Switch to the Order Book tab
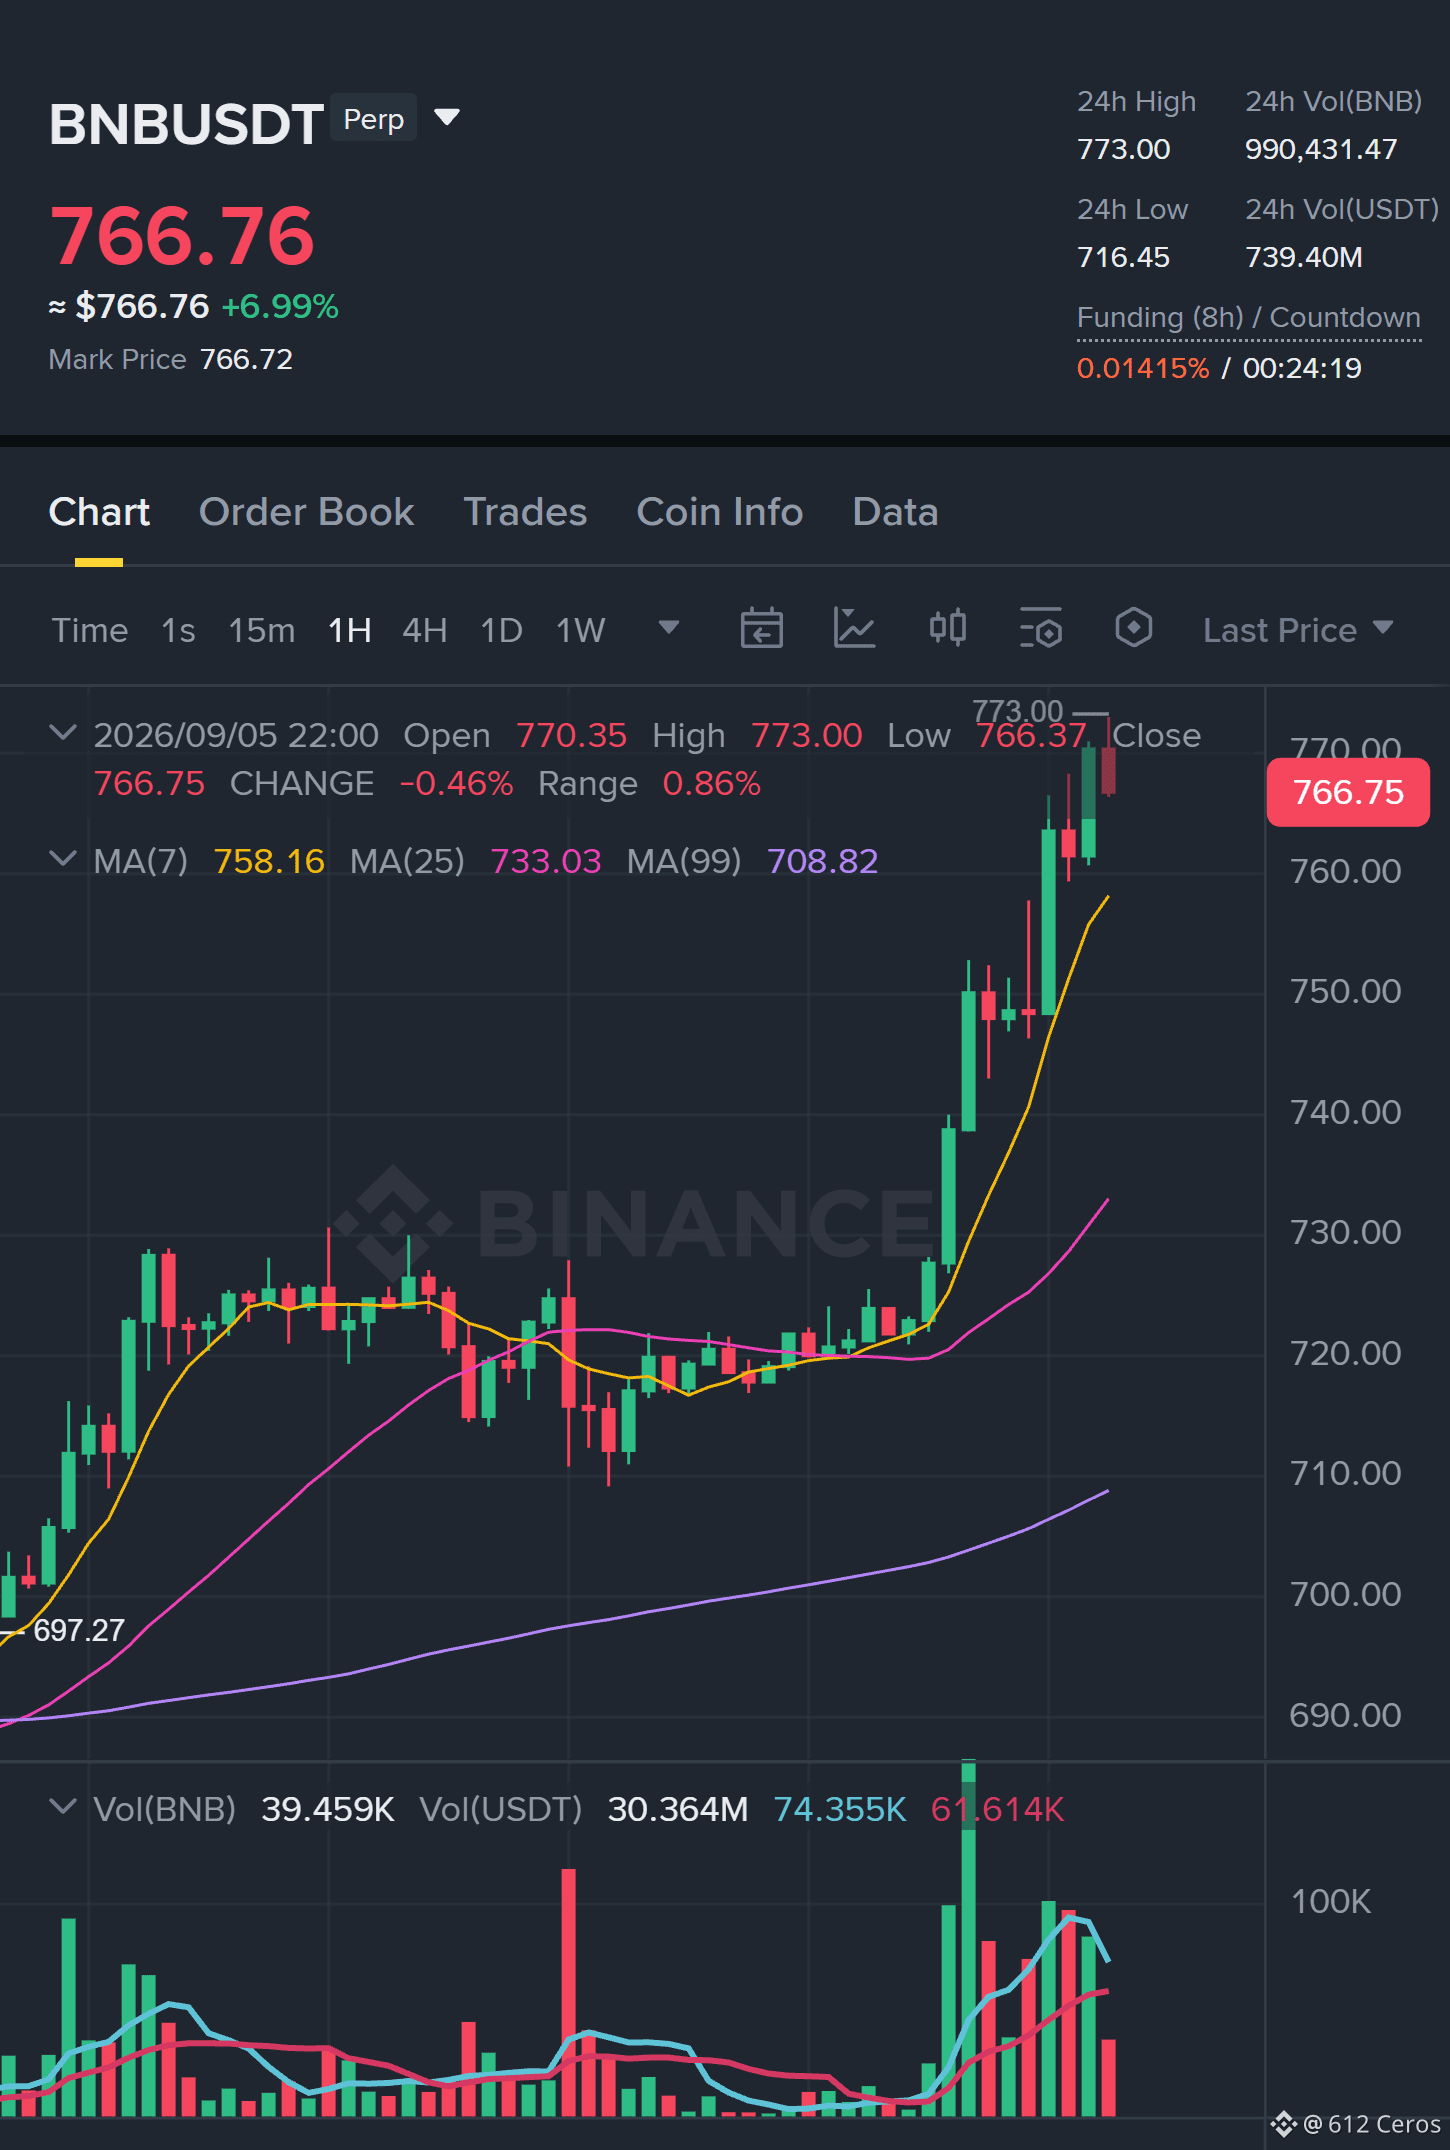 click(306, 512)
